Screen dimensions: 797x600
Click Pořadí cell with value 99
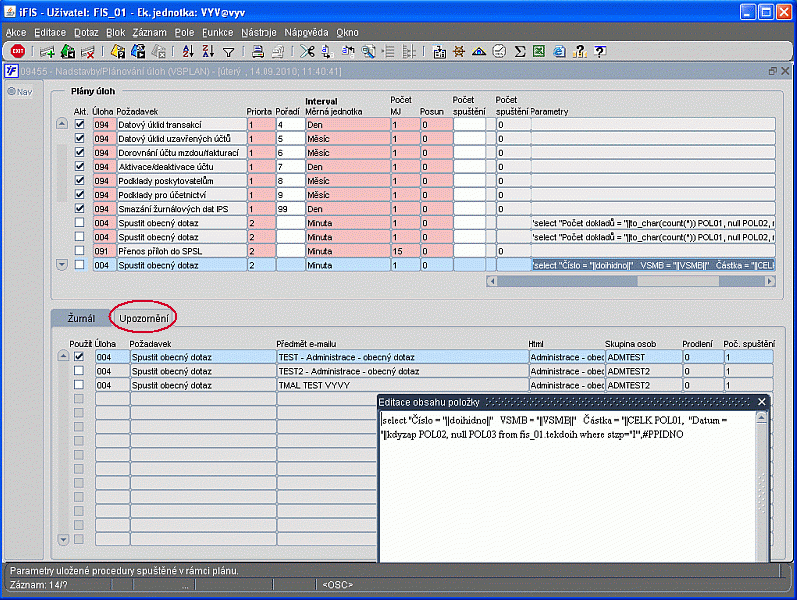tap(290, 208)
